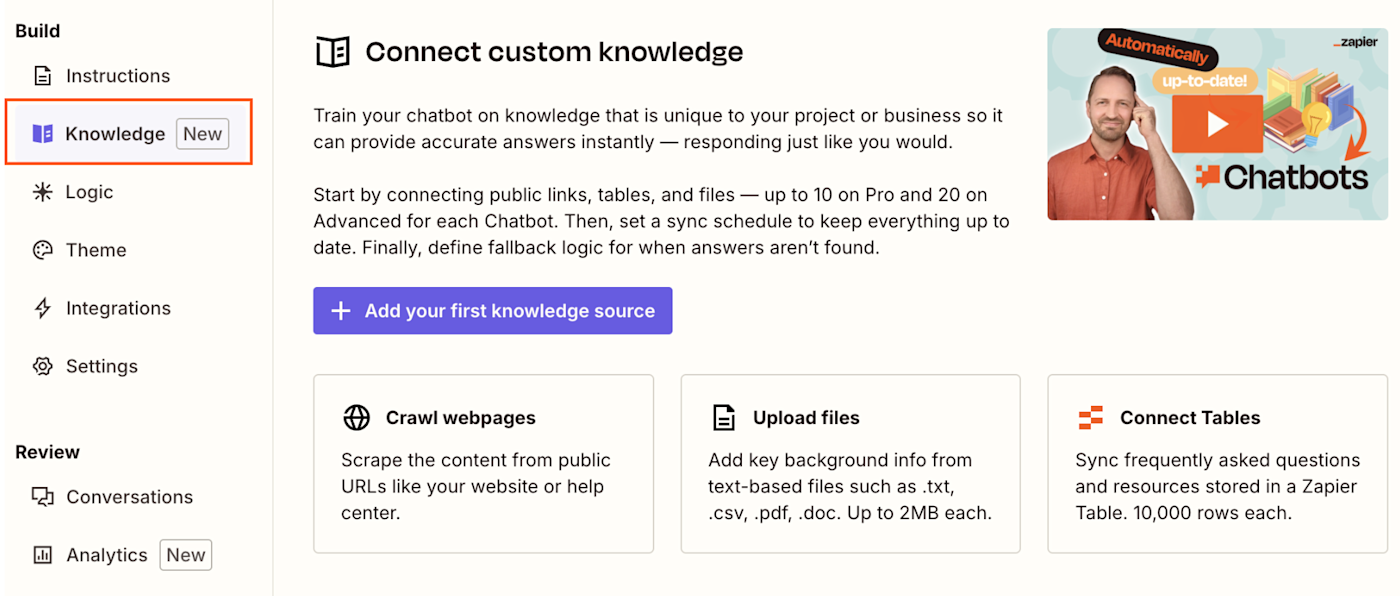This screenshot has width=1400, height=596.
Task: Click the Theme palette icon
Action: pyautogui.click(x=42, y=250)
